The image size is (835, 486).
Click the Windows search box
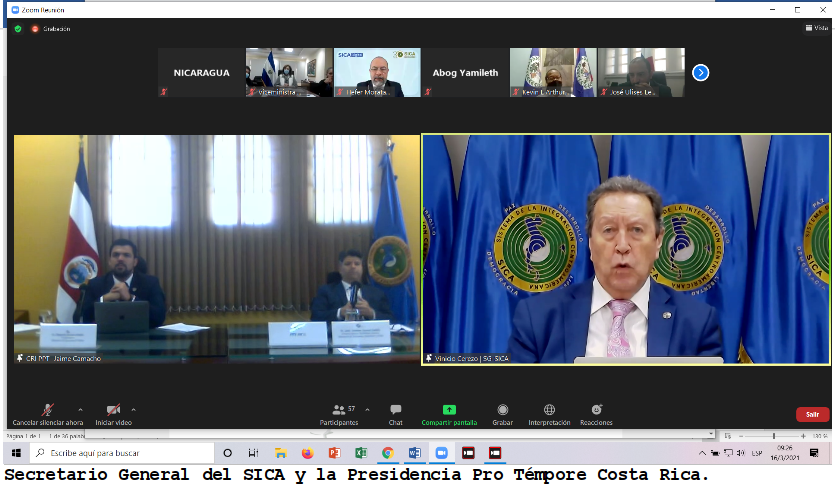(120, 453)
